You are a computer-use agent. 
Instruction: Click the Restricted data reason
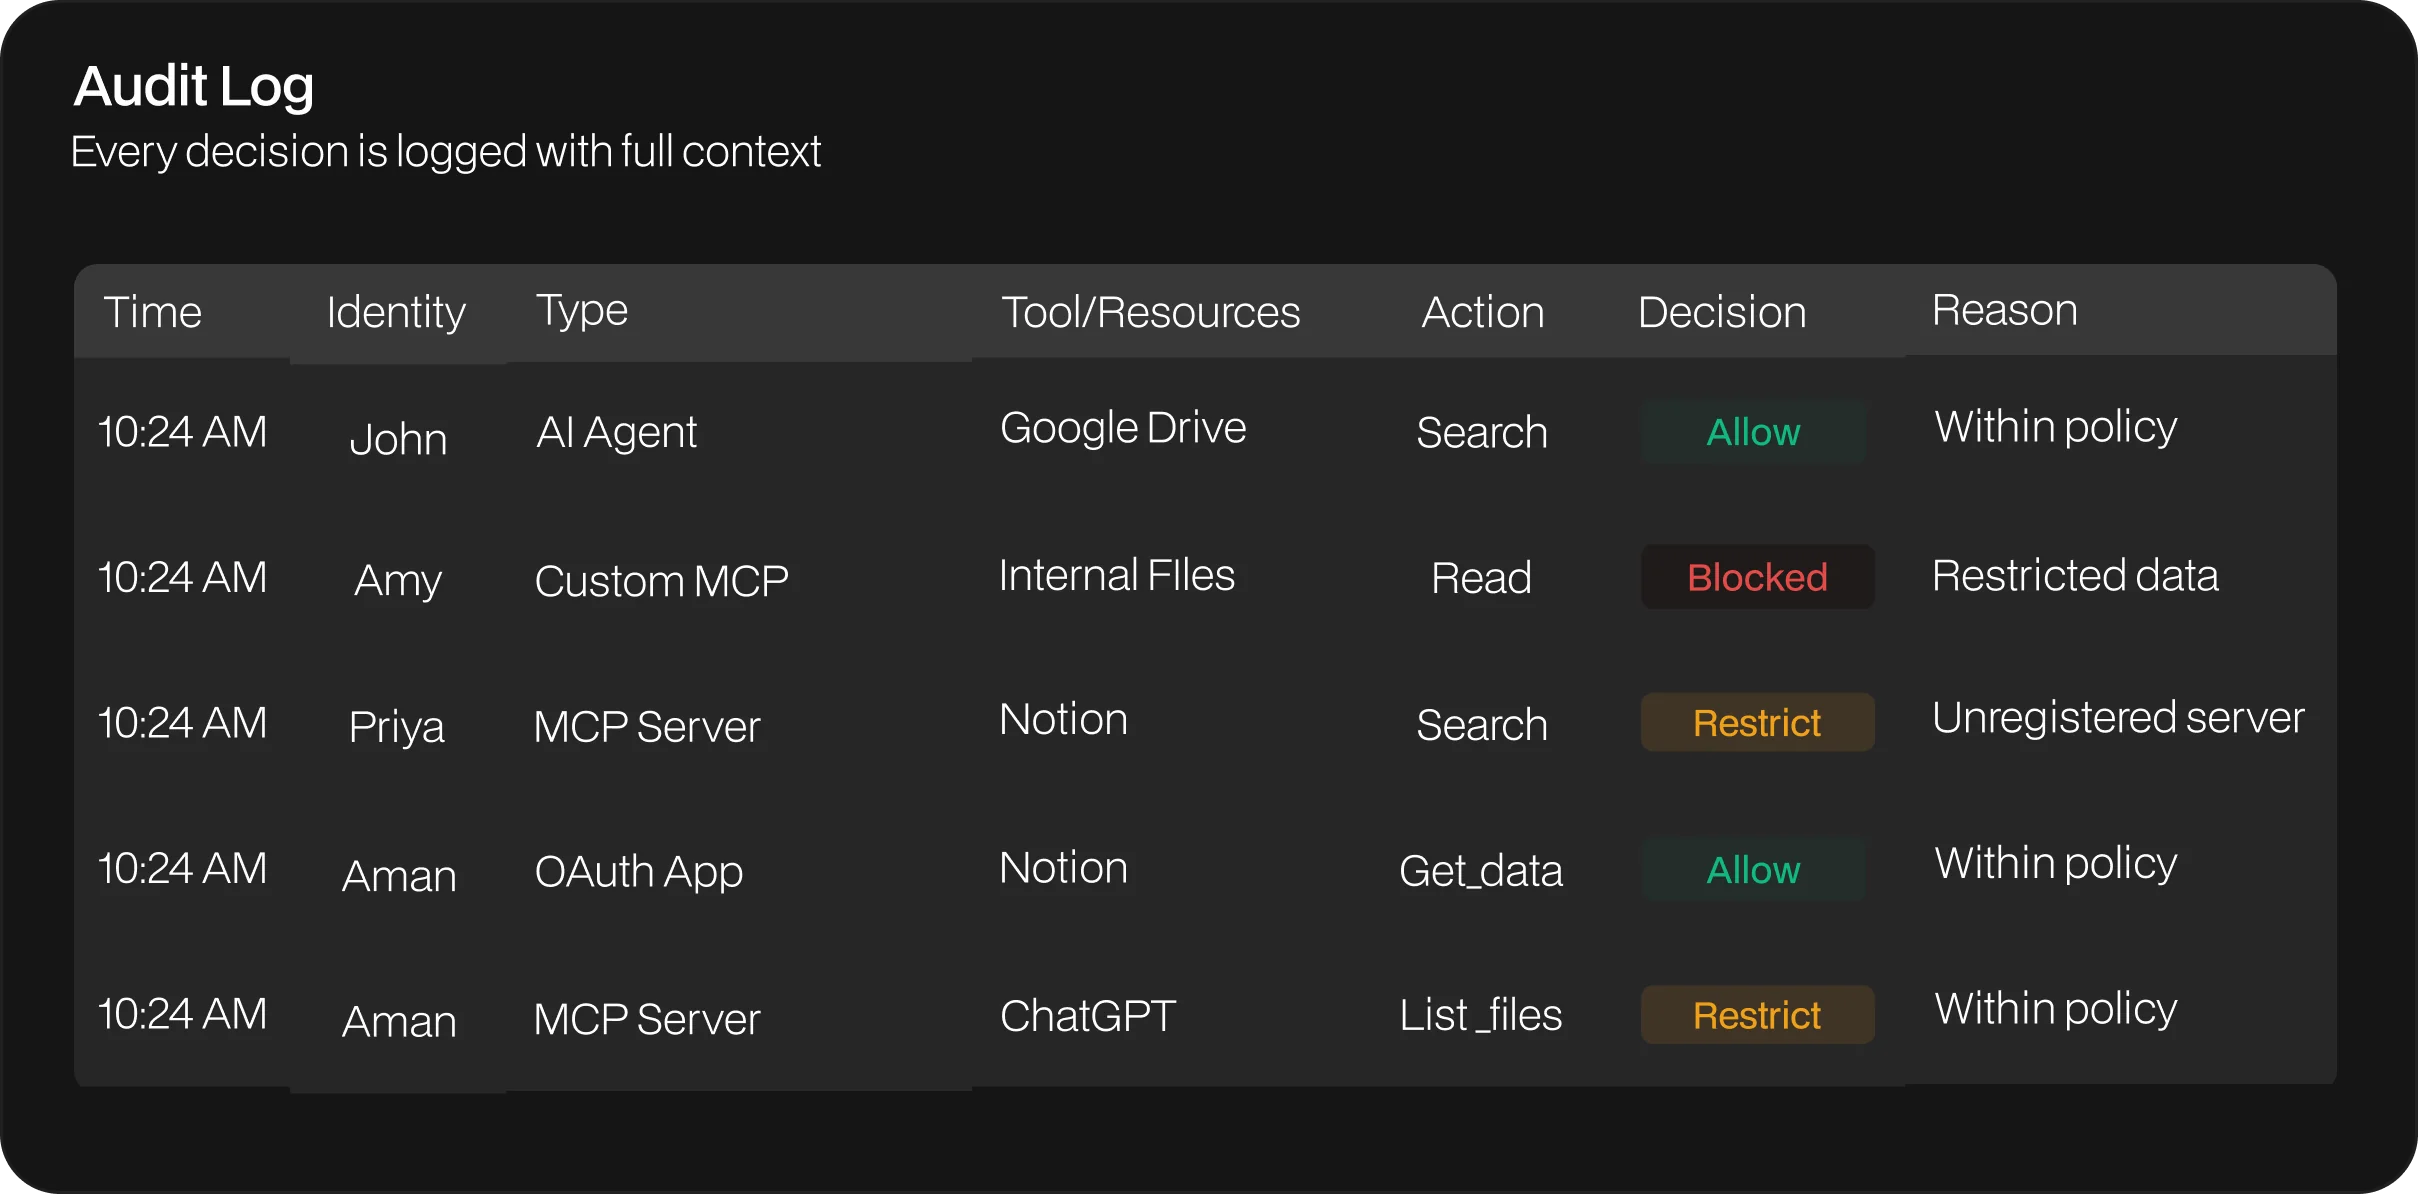point(2075,575)
